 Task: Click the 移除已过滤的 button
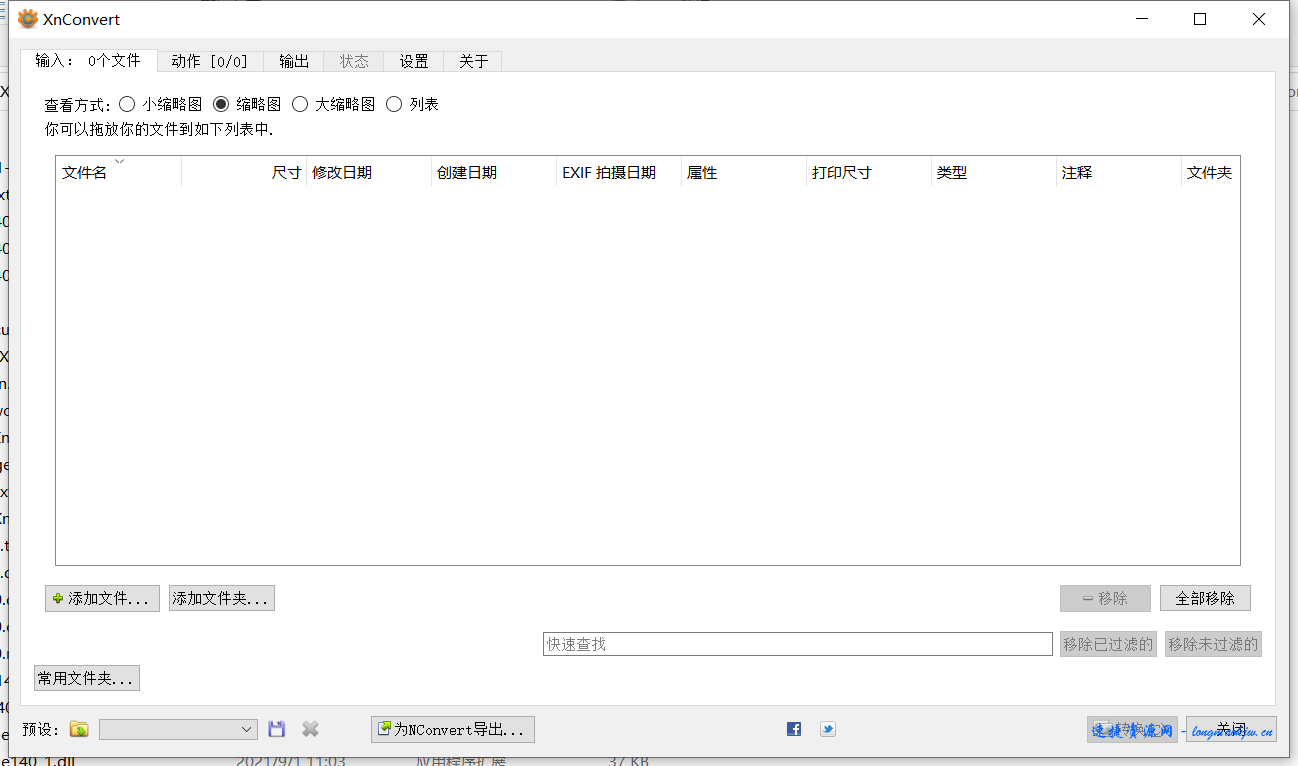click(1108, 644)
